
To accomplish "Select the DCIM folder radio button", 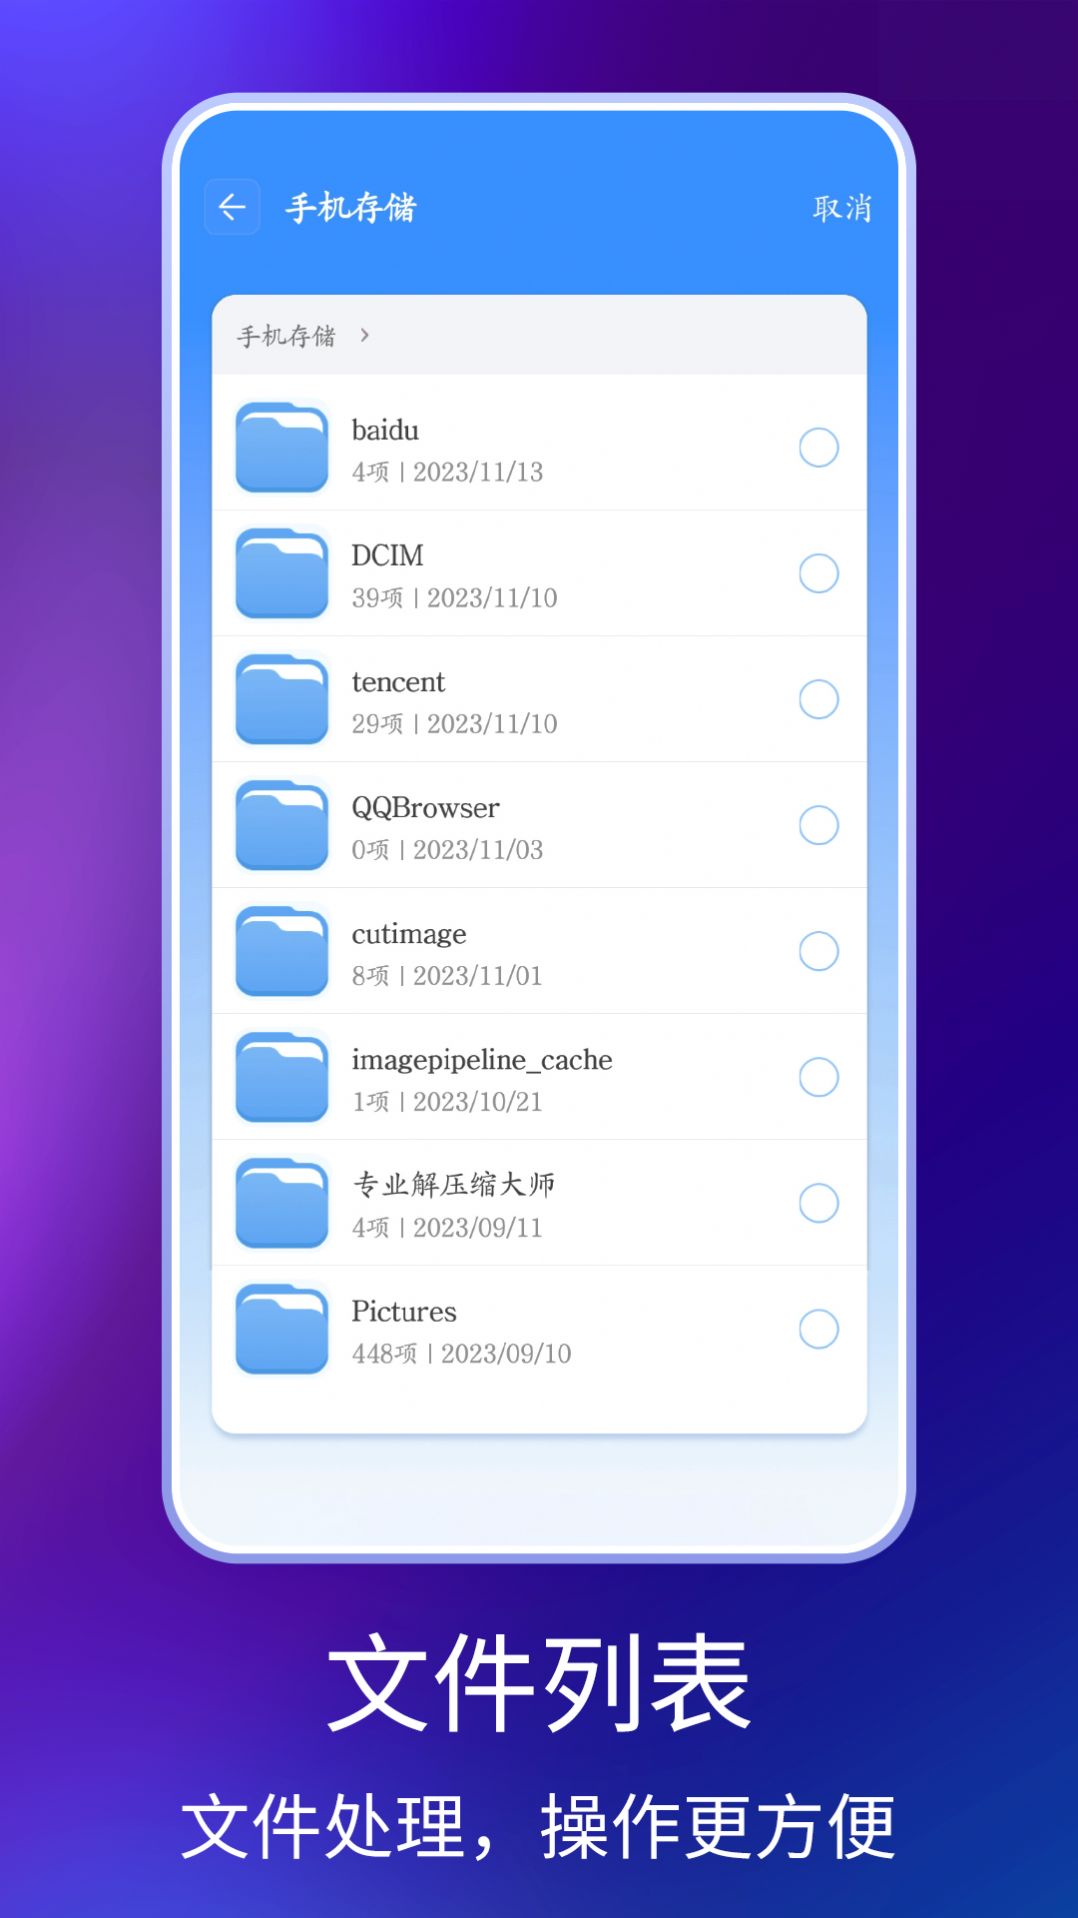I will [818, 574].
